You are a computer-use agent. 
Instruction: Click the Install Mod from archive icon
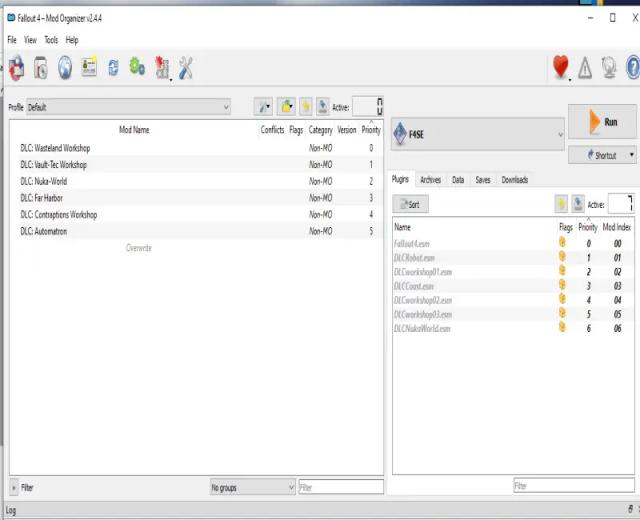coord(41,68)
